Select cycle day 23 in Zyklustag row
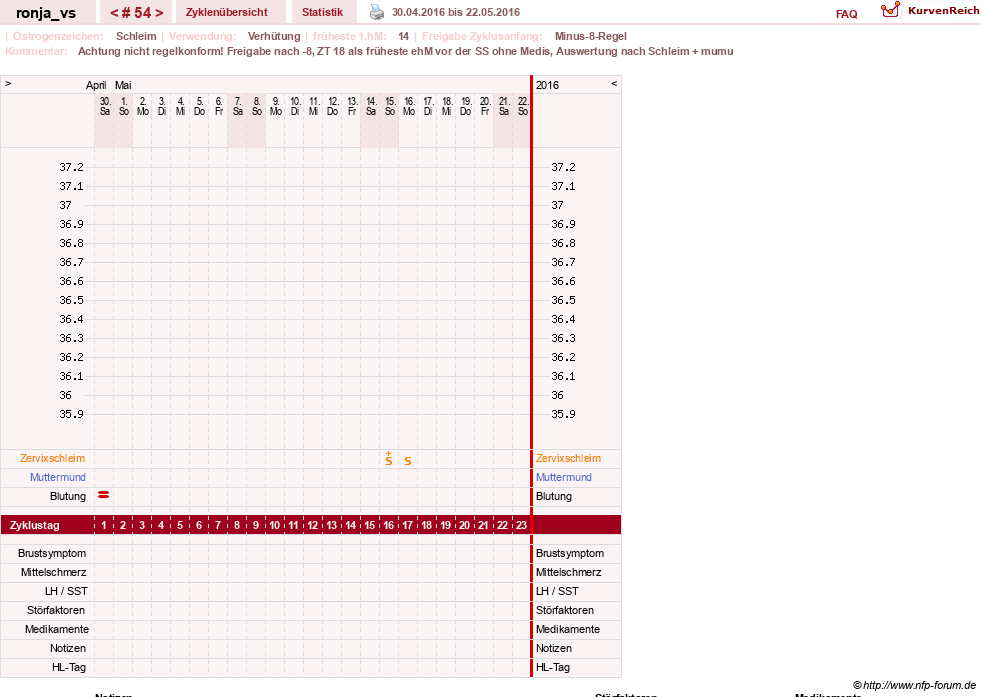Image resolution: width=981 pixels, height=697 pixels. coord(521,525)
